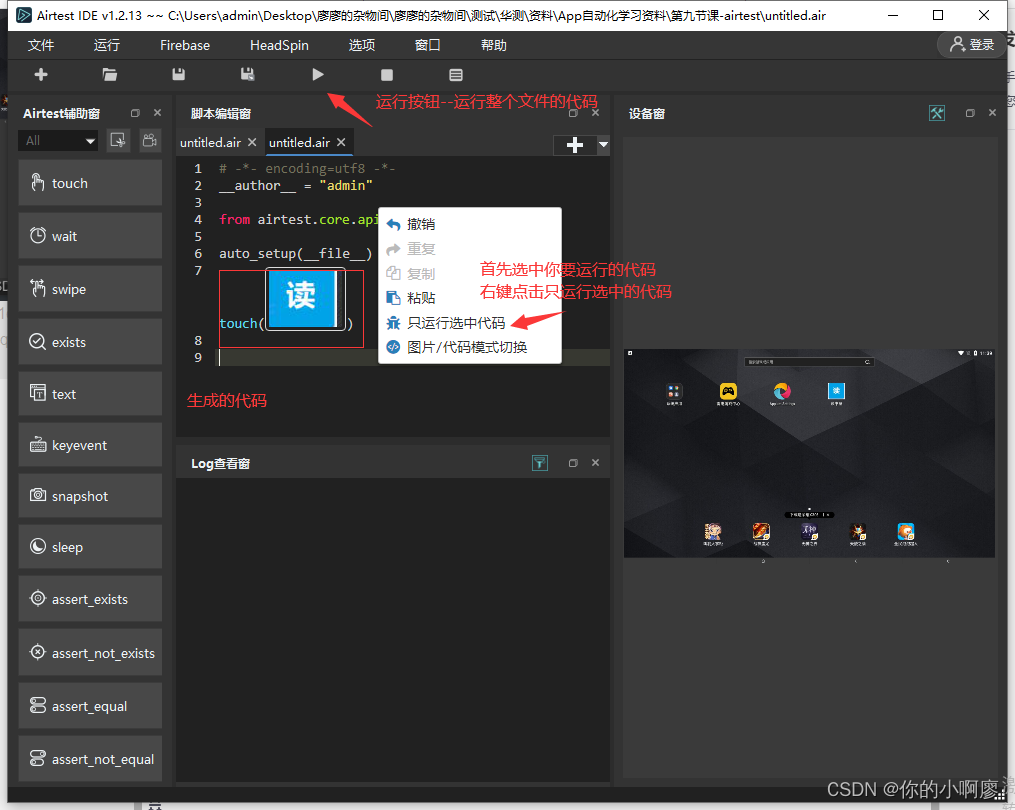
Task: Open the All filter dropdown
Action: (x=58, y=141)
